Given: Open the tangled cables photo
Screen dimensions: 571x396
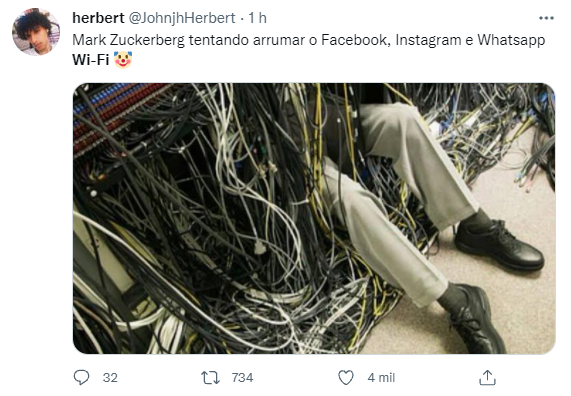Looking at the screenshot, I should (x=314, y=218).
